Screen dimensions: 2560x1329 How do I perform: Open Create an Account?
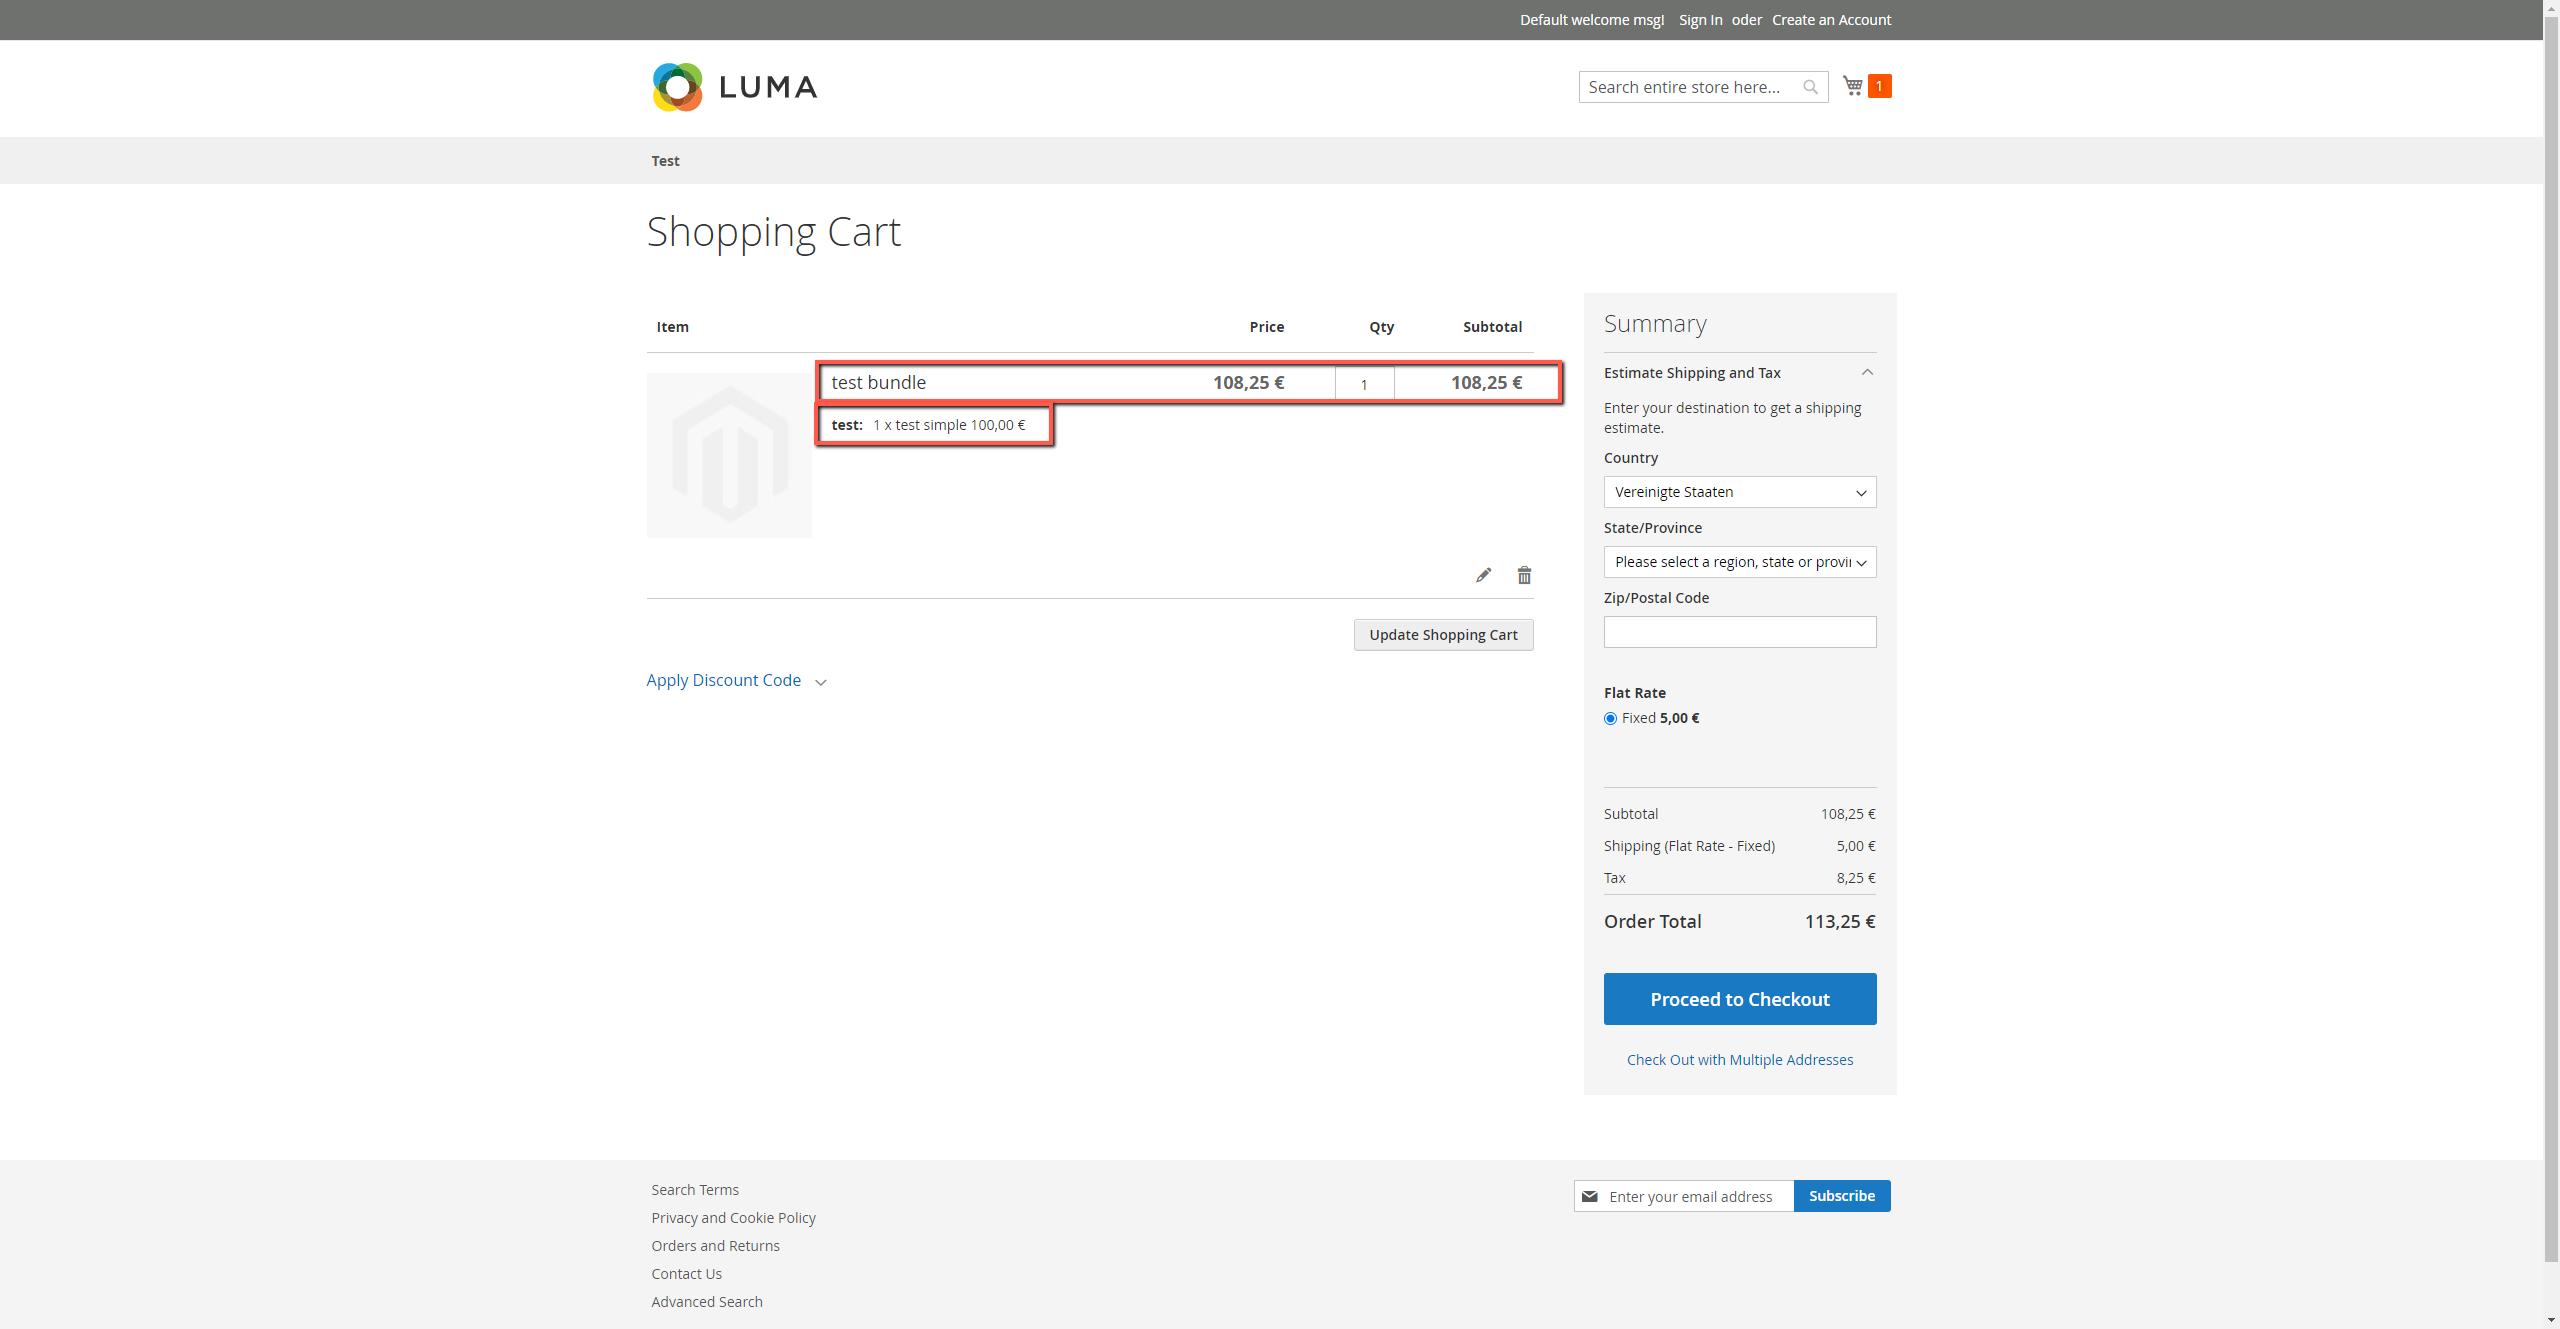click(x=1831, y=20)
